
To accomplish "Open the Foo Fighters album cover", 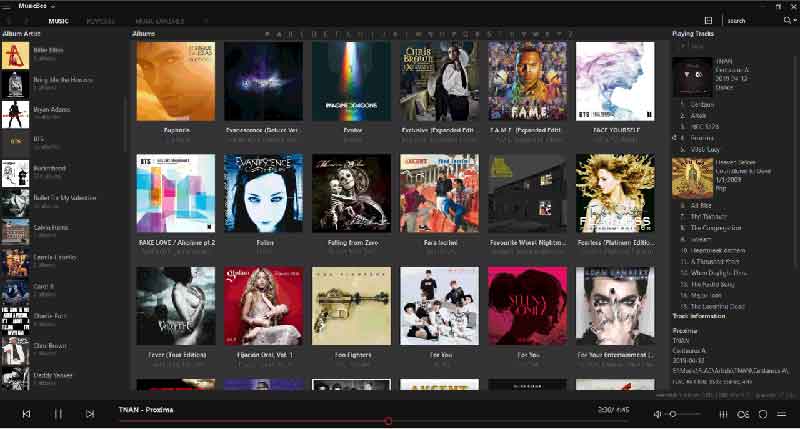I will [352, 306].
